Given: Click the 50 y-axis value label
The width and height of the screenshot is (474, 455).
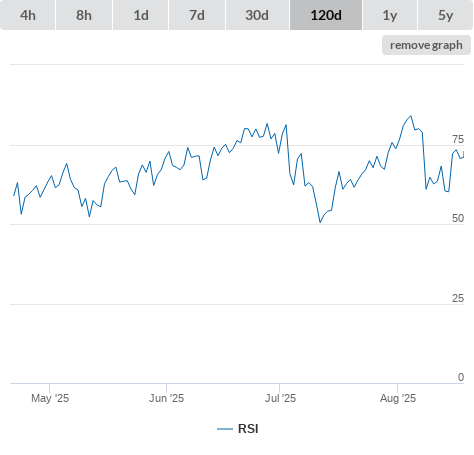Looking at the screenshot, I should pyautogui.click(x=458, y=218).
